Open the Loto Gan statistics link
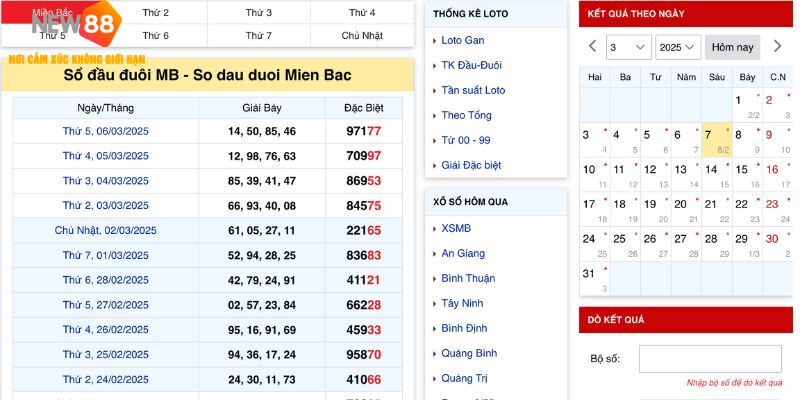800x400 pixels. click(463, 41)
